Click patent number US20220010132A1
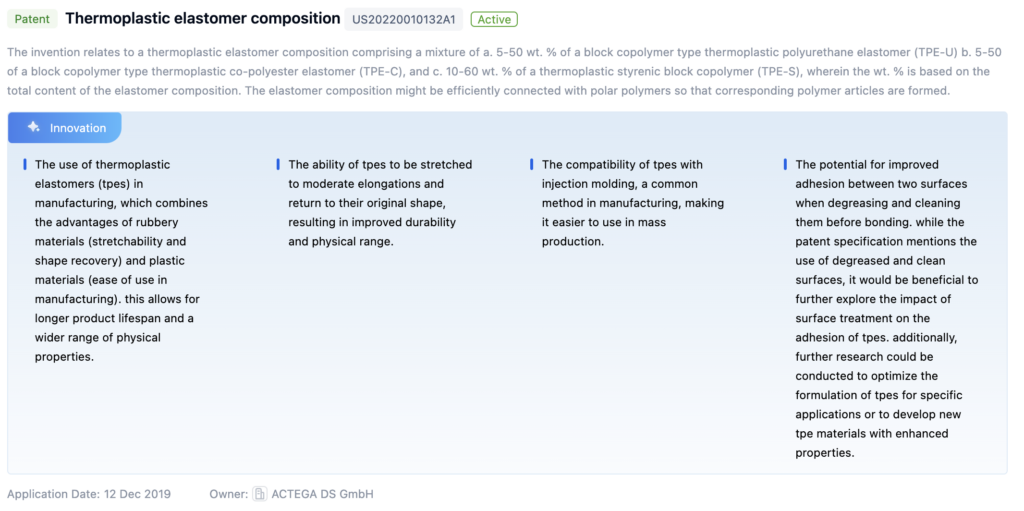 click(x=403, y=19)
